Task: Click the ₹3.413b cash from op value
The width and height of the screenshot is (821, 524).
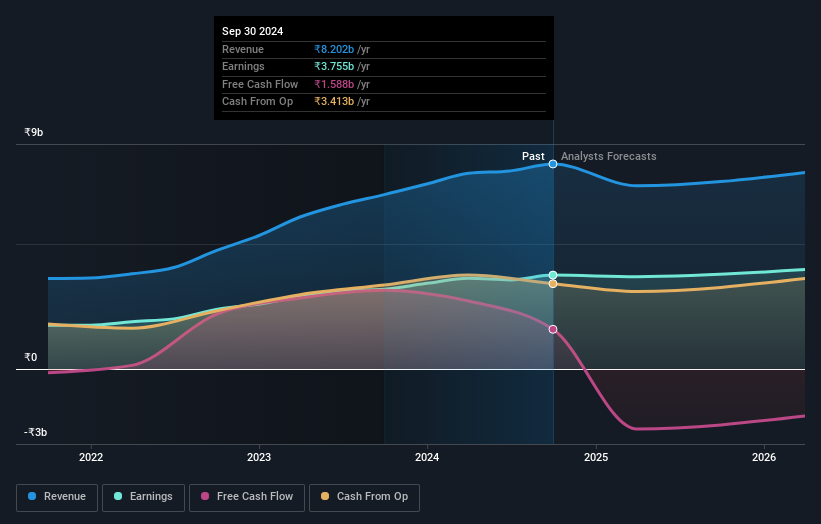Action: point(334,102)
